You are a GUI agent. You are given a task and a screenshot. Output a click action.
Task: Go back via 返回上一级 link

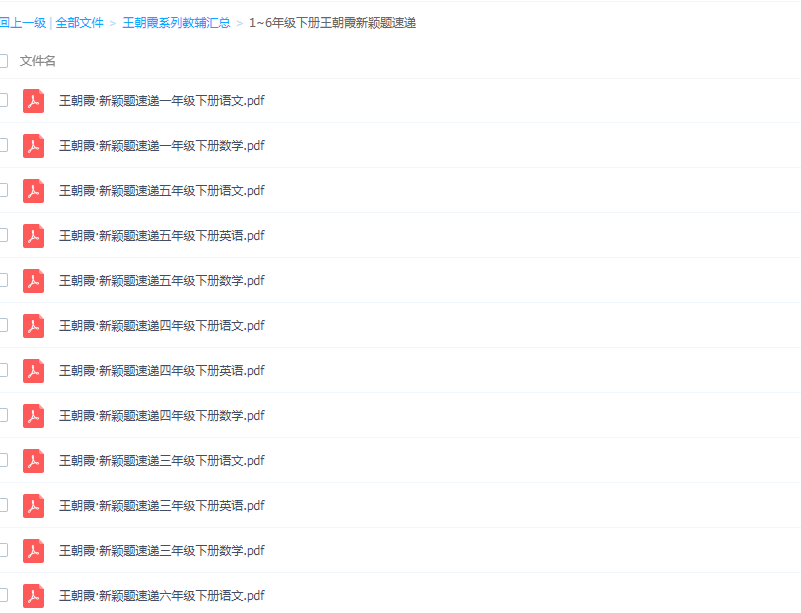(22, 23)
